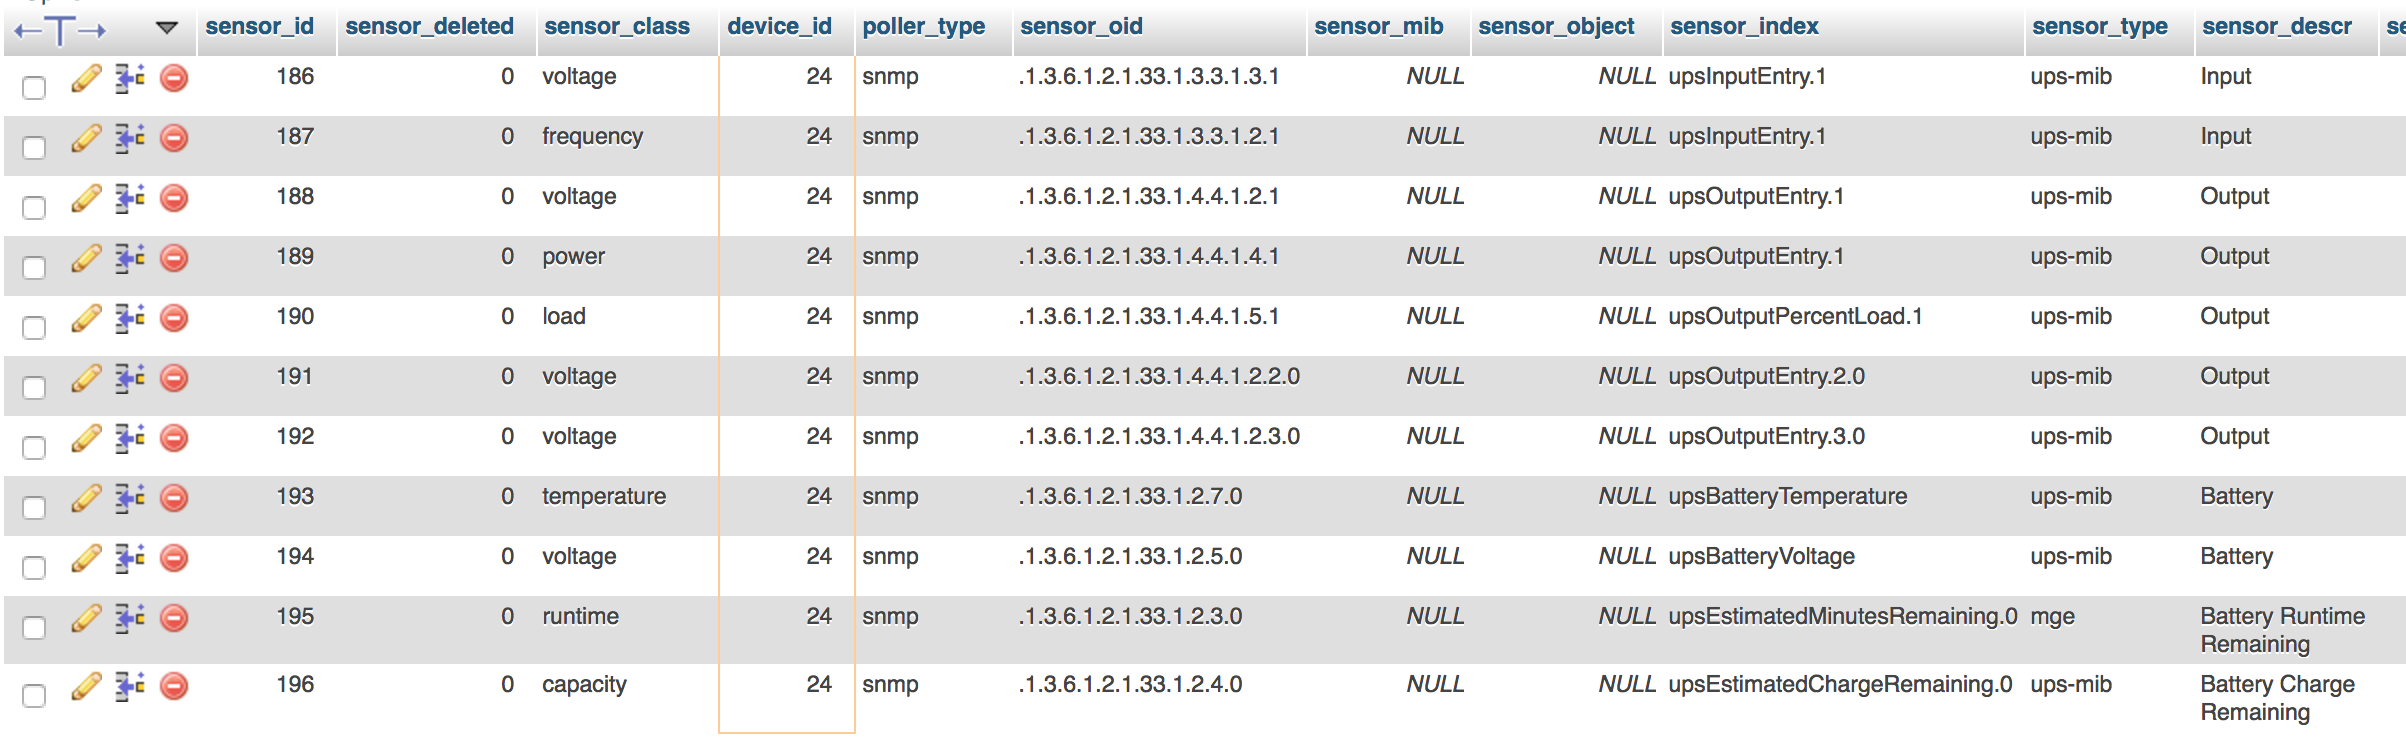The width and height of the screenshot is (2406, 756).
Task: Delete the capacity sensor row 196
Action: tap(174, 686)
